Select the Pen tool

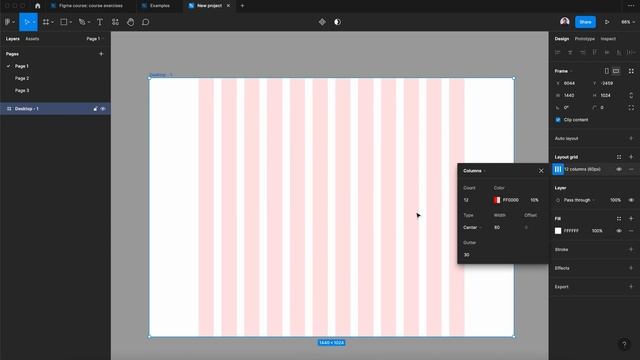pos(82,22)
